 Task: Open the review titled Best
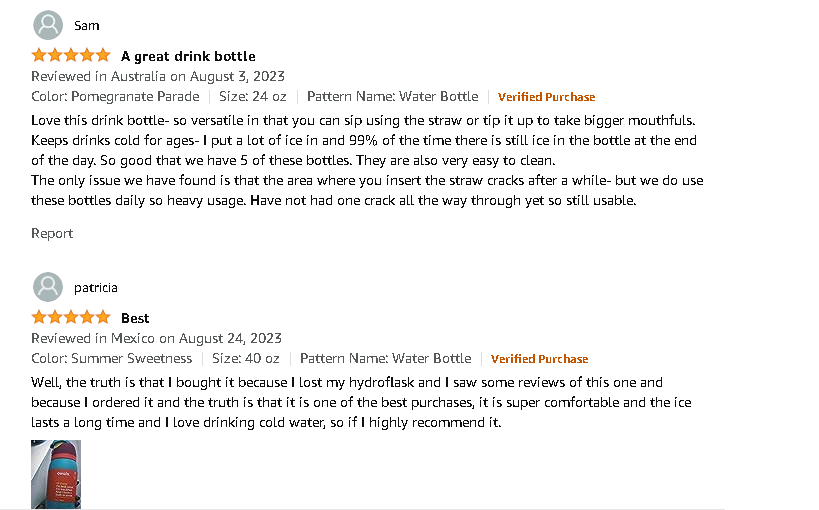coord(135,318)
